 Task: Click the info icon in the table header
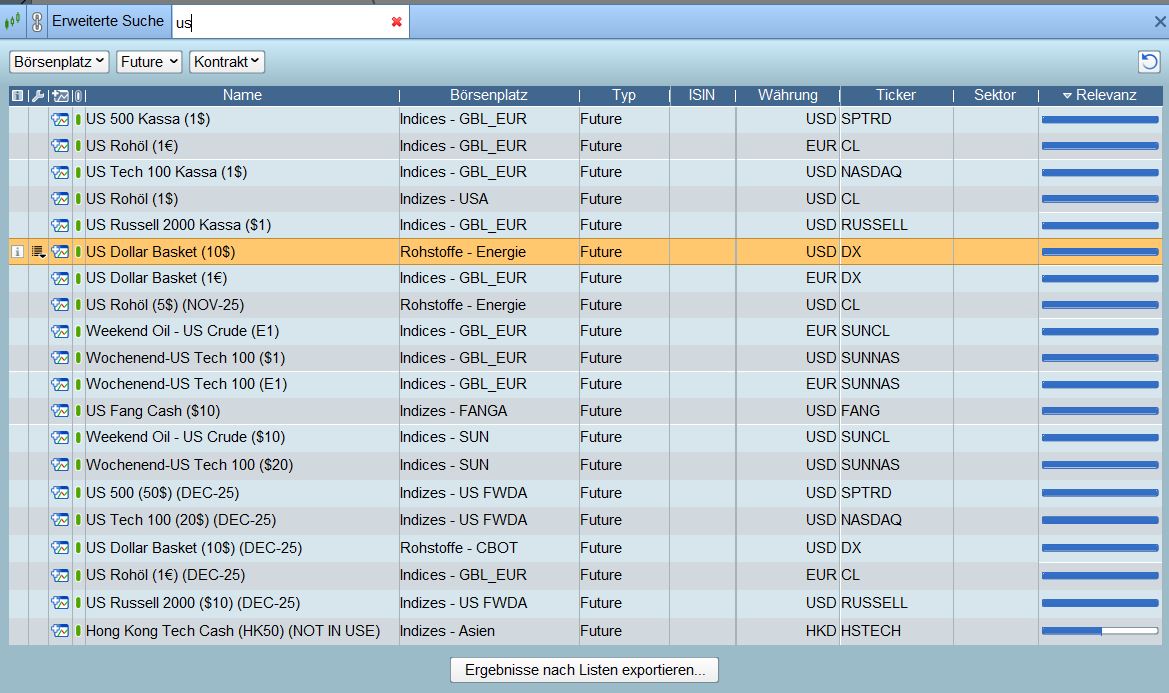coord(17,95)
